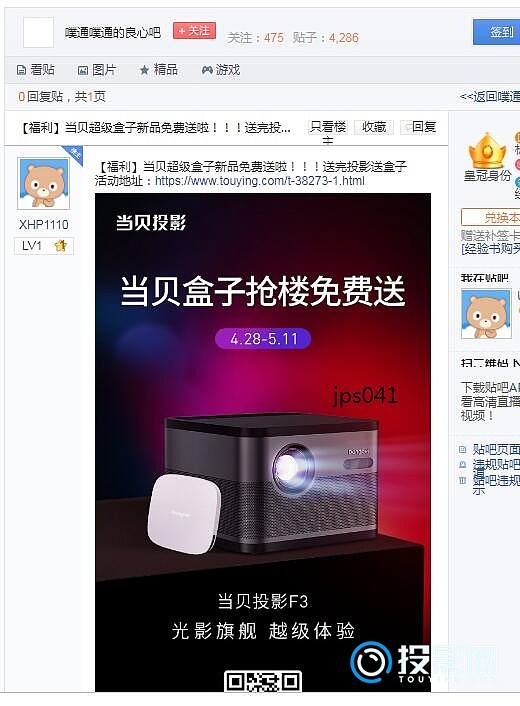
Task: Select the 游戏 gamepad tab
Action: pyautogui.click(x=221, y=70)
